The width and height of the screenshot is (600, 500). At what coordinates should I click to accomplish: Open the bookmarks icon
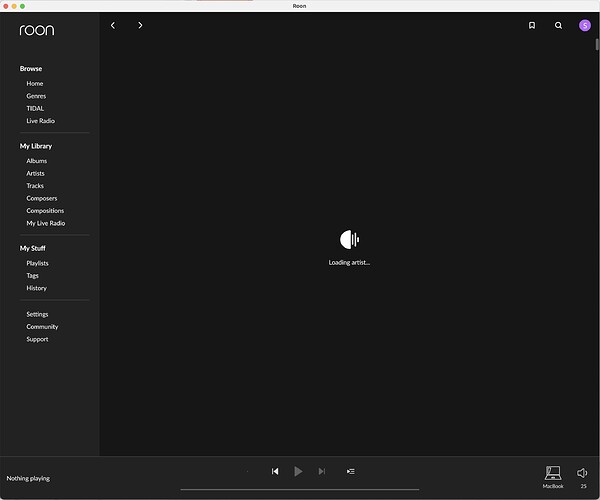(x=532, y=25)
